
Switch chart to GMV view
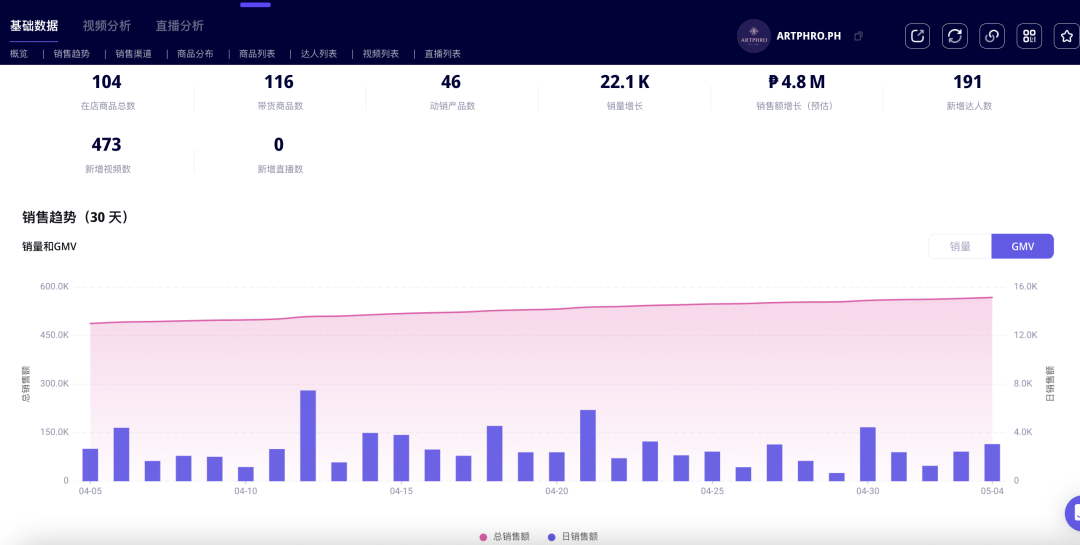[x=1022, y=246]
